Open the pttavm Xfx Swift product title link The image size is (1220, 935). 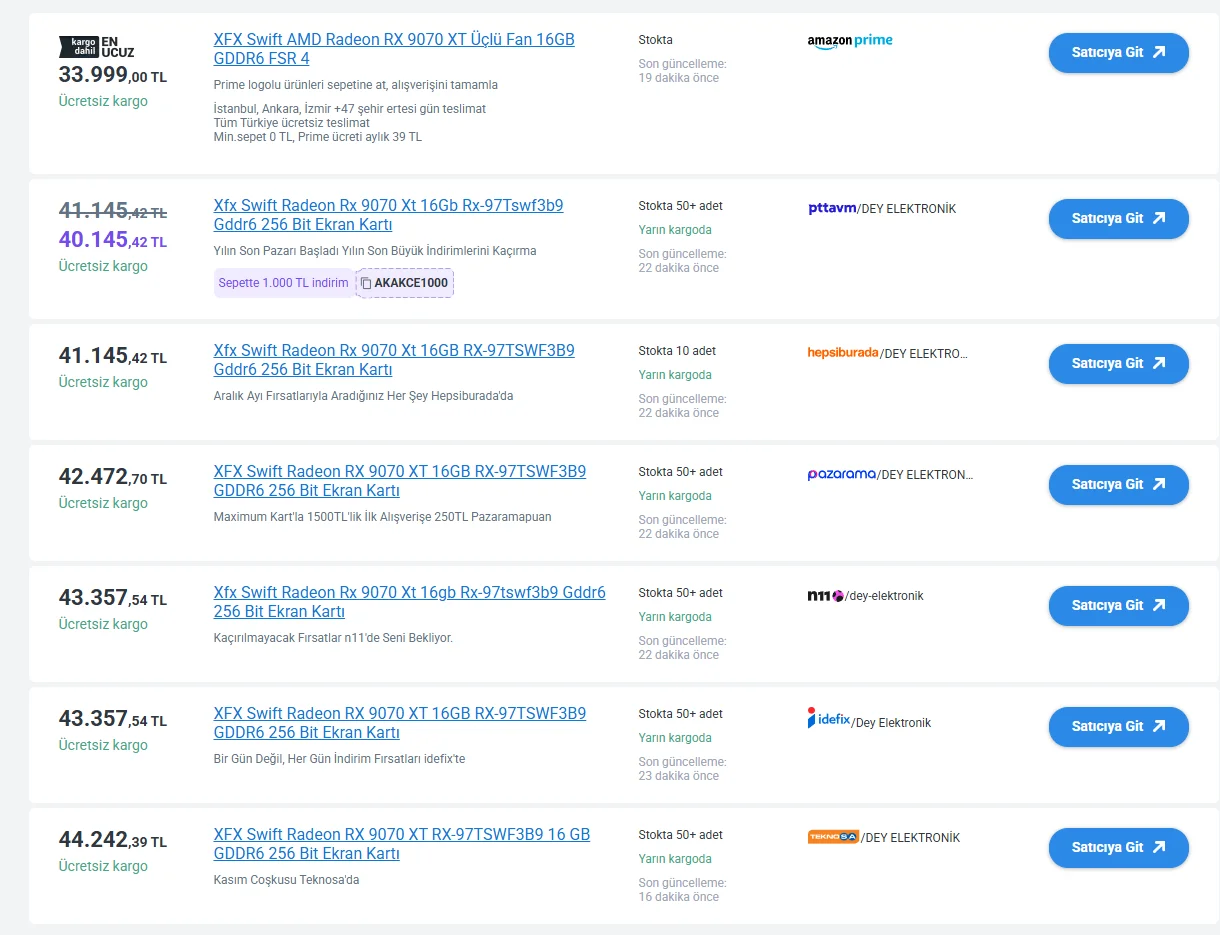pyautogui.click(x=388, y=215)
